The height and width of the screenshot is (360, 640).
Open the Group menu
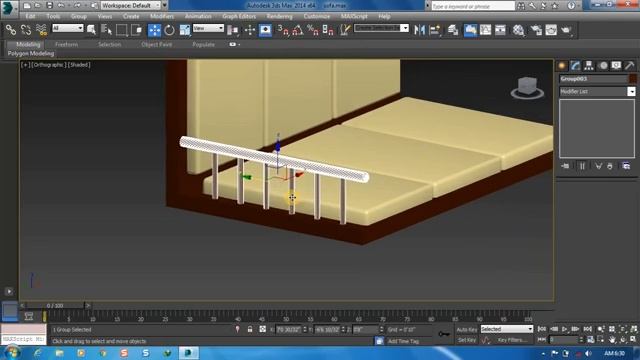click(x=79, y=16)
